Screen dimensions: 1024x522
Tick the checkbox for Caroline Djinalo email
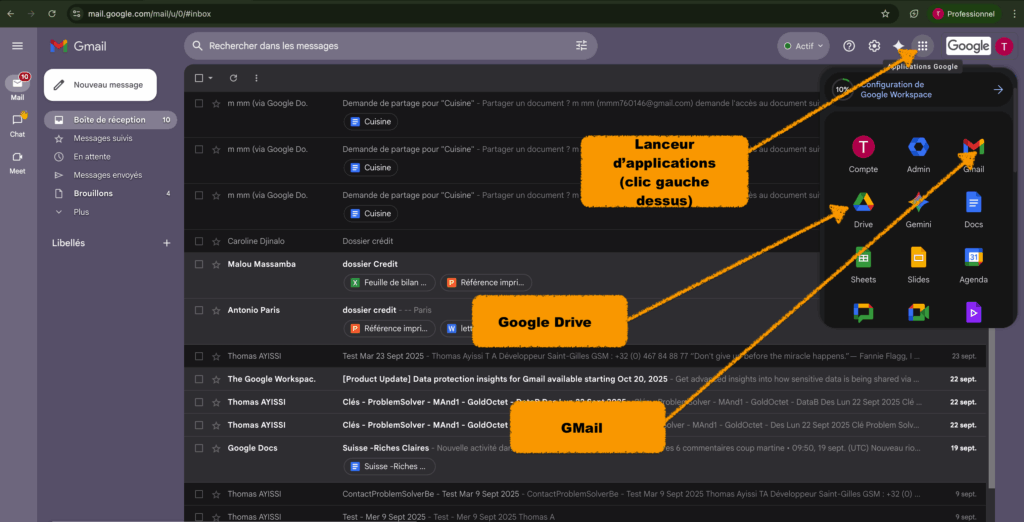[x=199, y=241]
